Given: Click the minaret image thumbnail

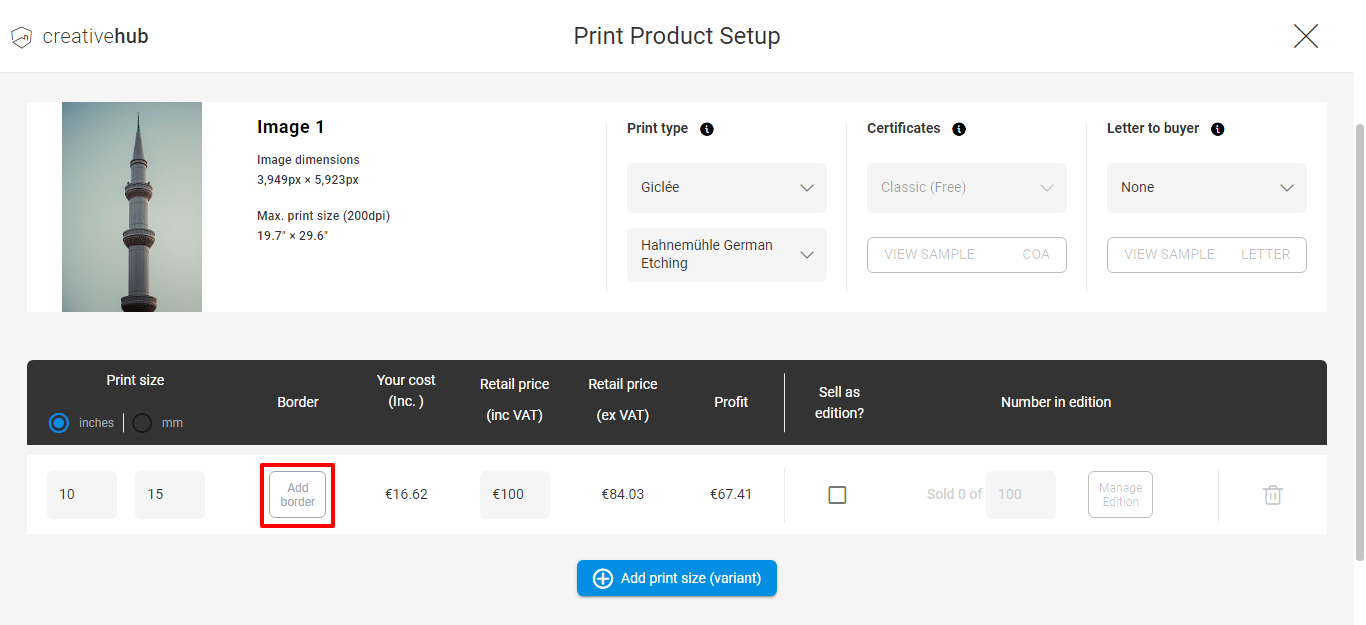Looking at the screenshot, I should click(131, 206).
